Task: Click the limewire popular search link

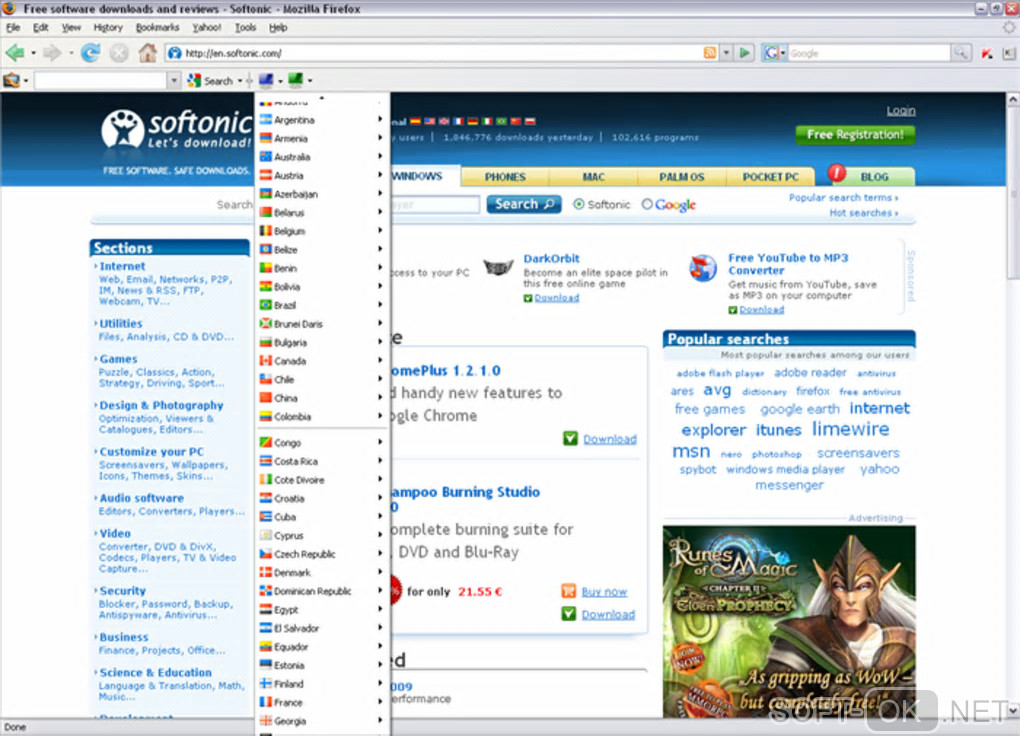Action: tap(850, 429)
